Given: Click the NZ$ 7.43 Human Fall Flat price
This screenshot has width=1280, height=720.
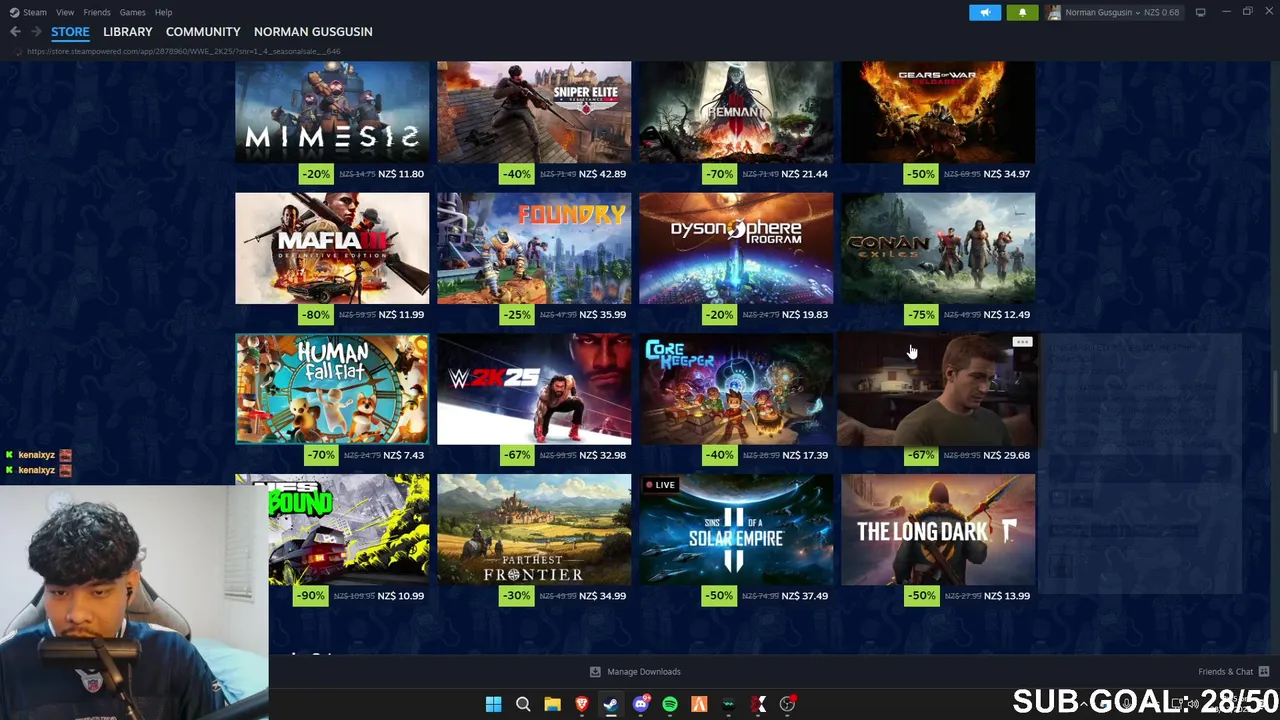Looking at the screenshot, I should [x=403, y=455].
